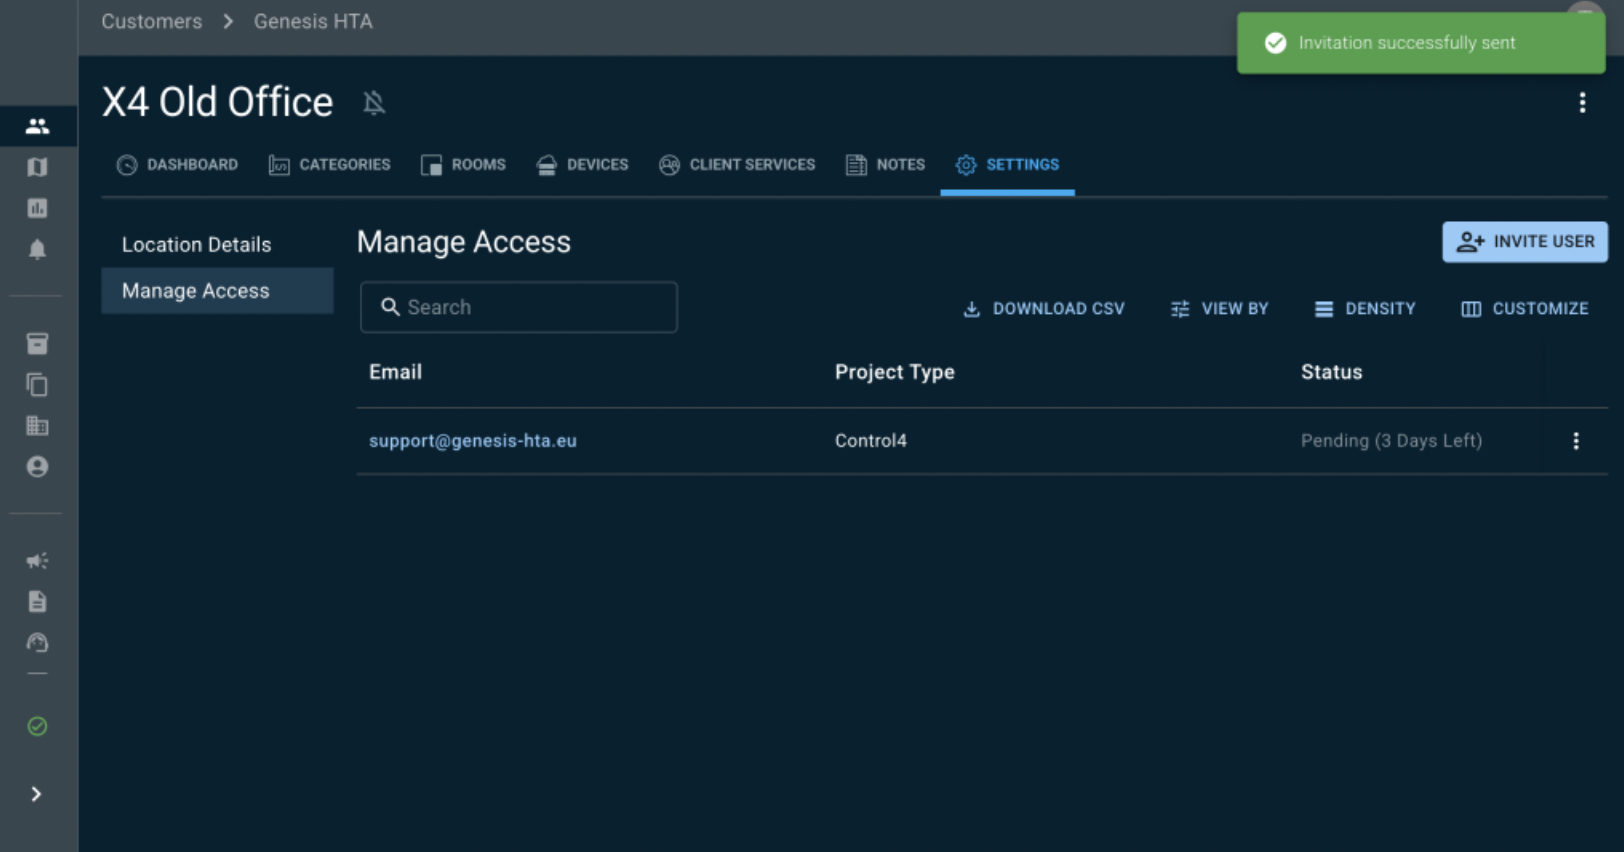Screen dimensions: 1624x852
Task: Click the support@genesis-hta.eu email link
Action: (473, 441)
